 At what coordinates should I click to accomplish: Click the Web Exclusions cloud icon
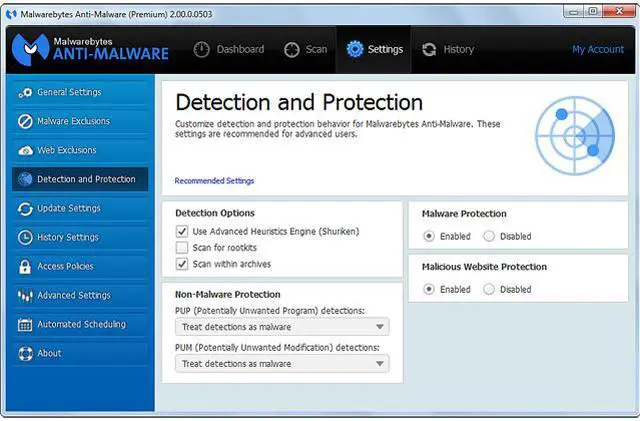click(x=25, y=151)
